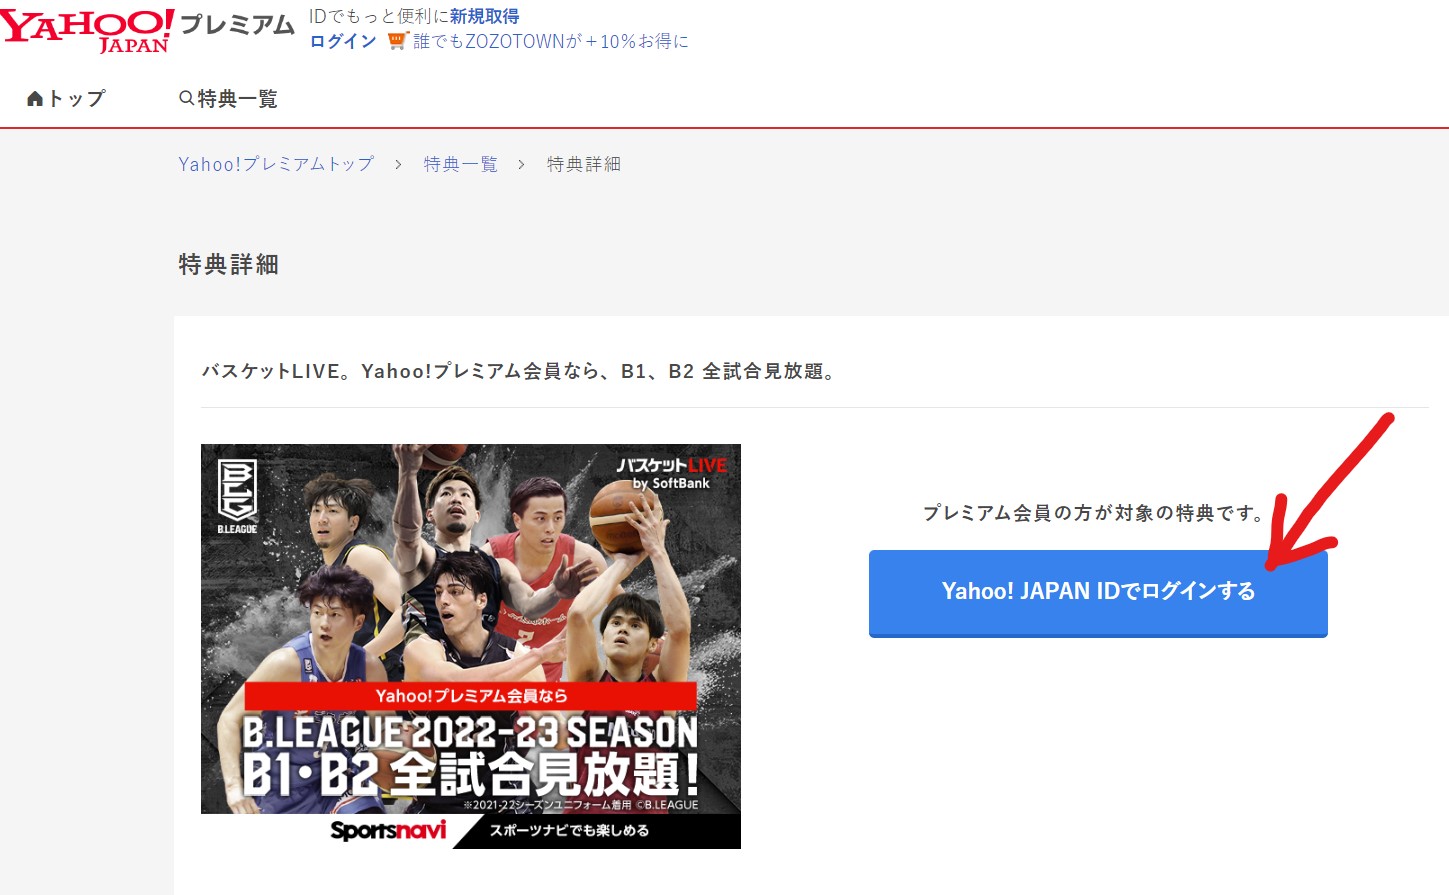Click the B.LEAGUE basketball promo banner image
1449x895 pixels.
click(471, 646)
